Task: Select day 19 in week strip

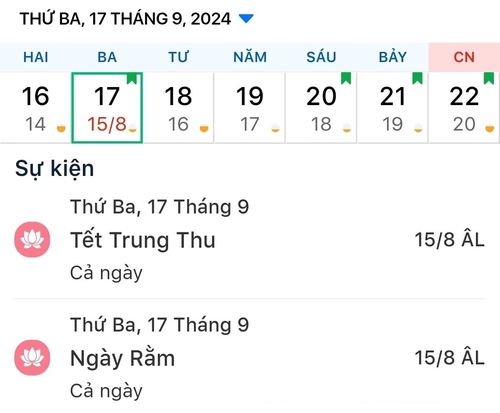Action: (x=250, y=108)
